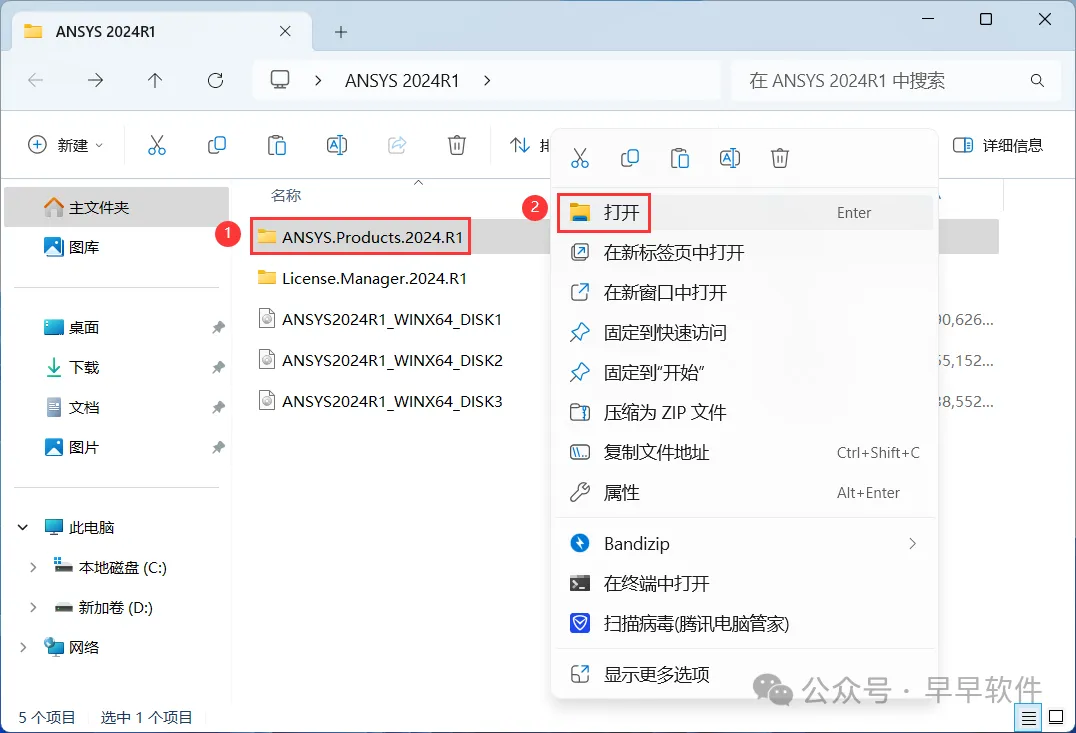Choose 复制文件地址 from the context menu
The width and height of the screenshot is (1076, 733).
[x=745, y=452]
